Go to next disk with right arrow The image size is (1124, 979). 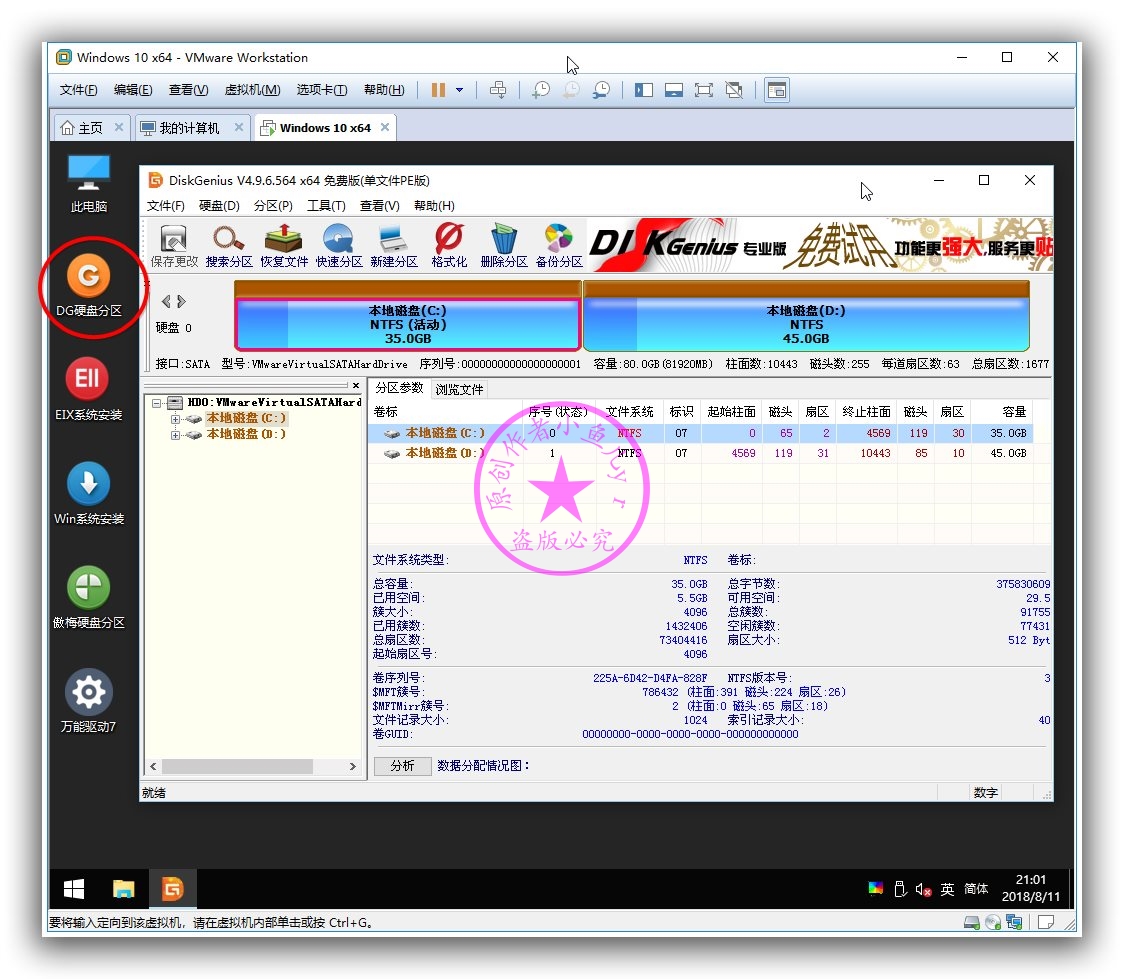pyautogui.click(x=181, y=301)
